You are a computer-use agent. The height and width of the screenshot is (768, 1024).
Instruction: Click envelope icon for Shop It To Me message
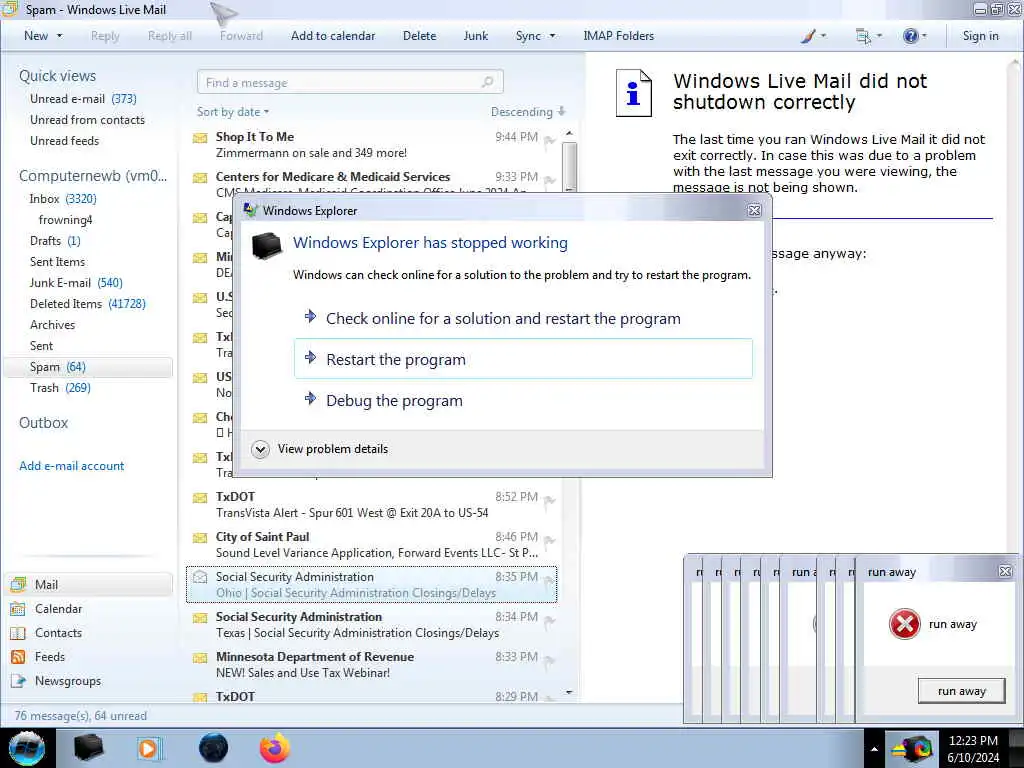pos(200,138)
